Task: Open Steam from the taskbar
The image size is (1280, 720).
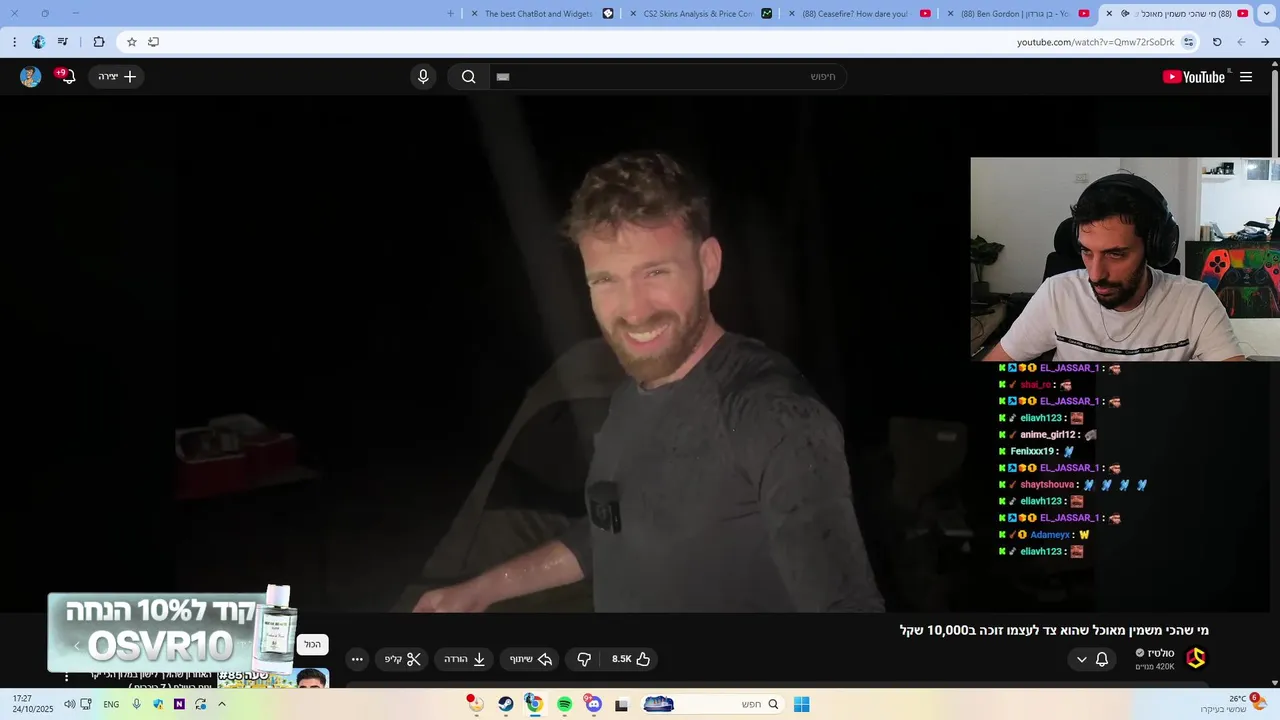Action: click(x=506, y=704)
